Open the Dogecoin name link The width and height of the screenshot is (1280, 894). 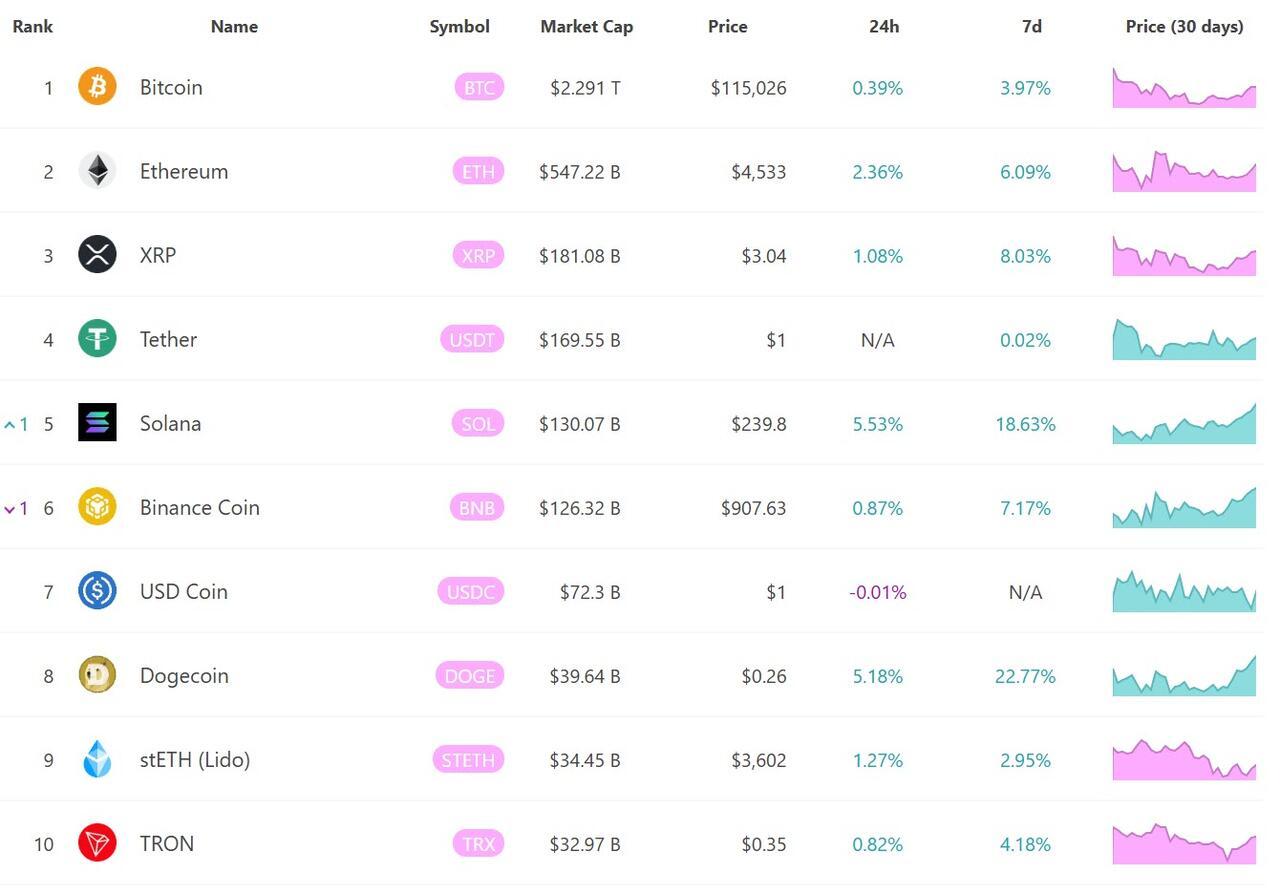click(x=184, y=676)
